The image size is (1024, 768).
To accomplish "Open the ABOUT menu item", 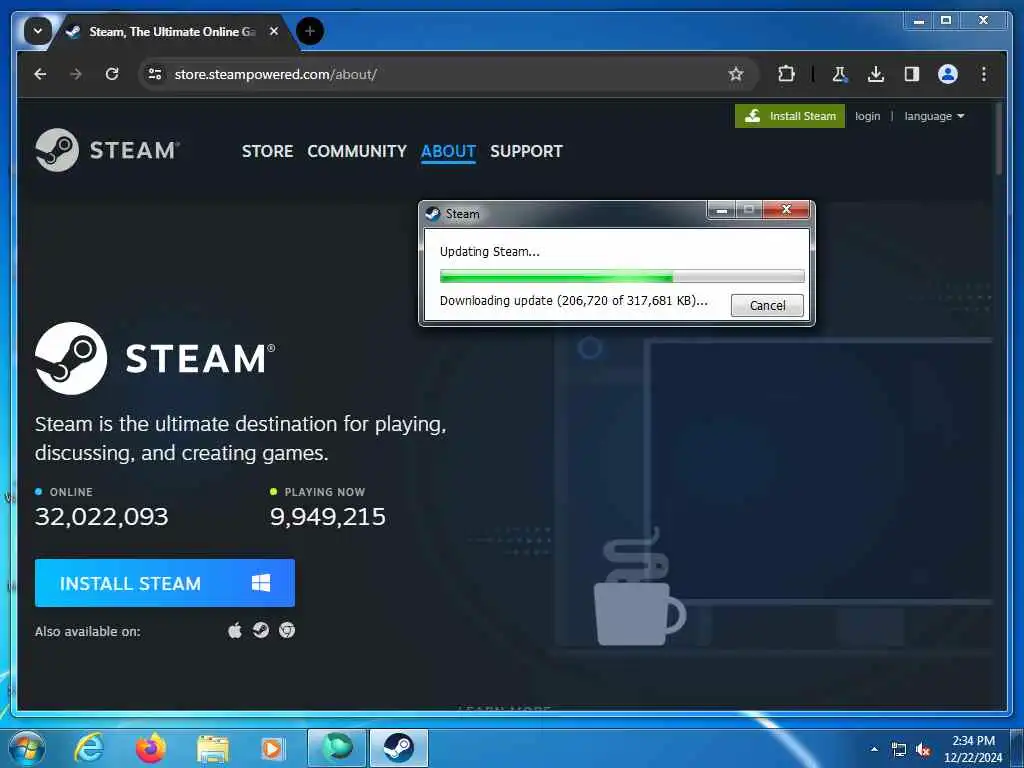I will 448,152.
